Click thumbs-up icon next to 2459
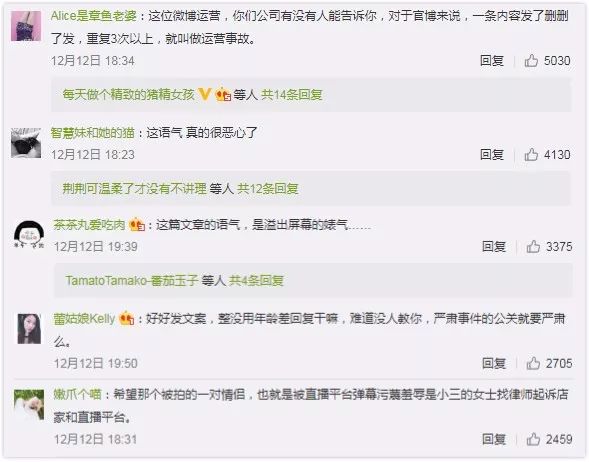 [533, 439]
